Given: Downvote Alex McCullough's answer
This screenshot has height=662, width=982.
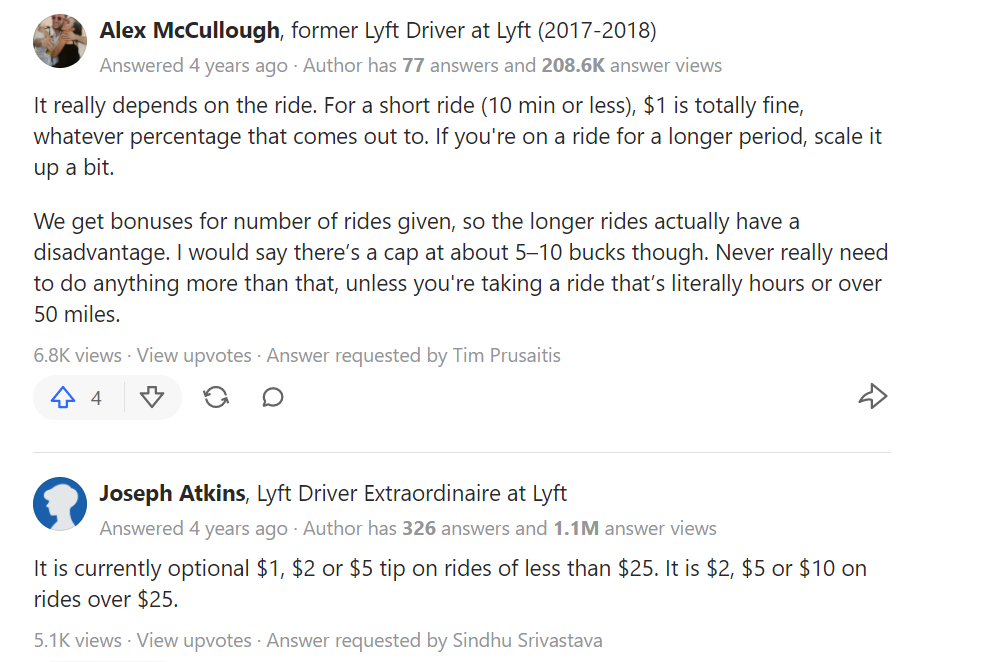Looking at the screenshot, I should pos(152,398).
